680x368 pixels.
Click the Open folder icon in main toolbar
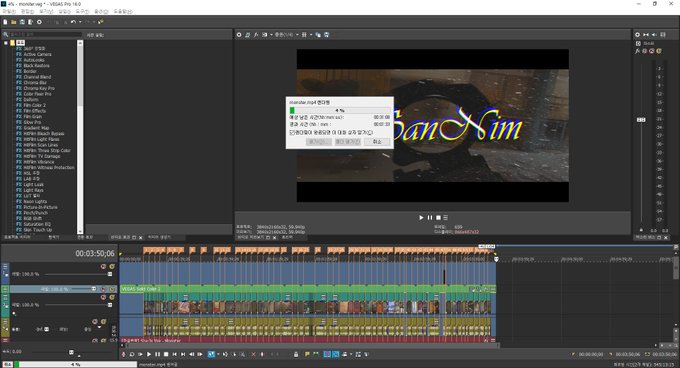click(13, 22)
